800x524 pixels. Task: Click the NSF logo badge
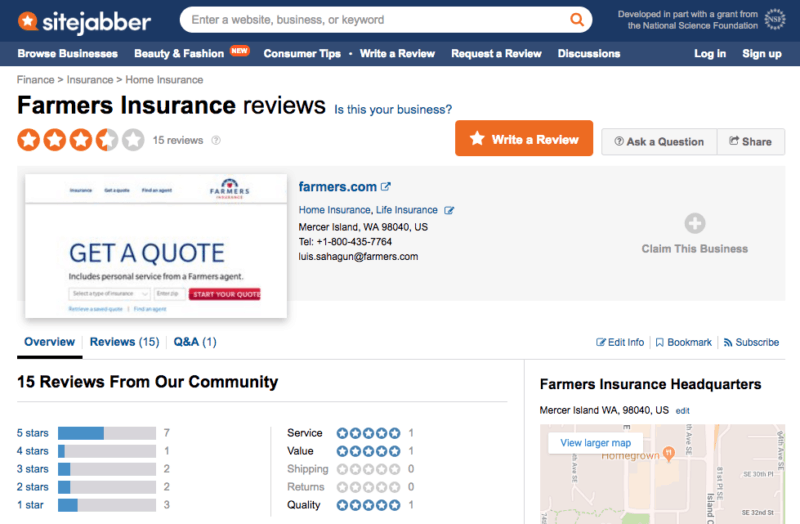tap(773, 20)
